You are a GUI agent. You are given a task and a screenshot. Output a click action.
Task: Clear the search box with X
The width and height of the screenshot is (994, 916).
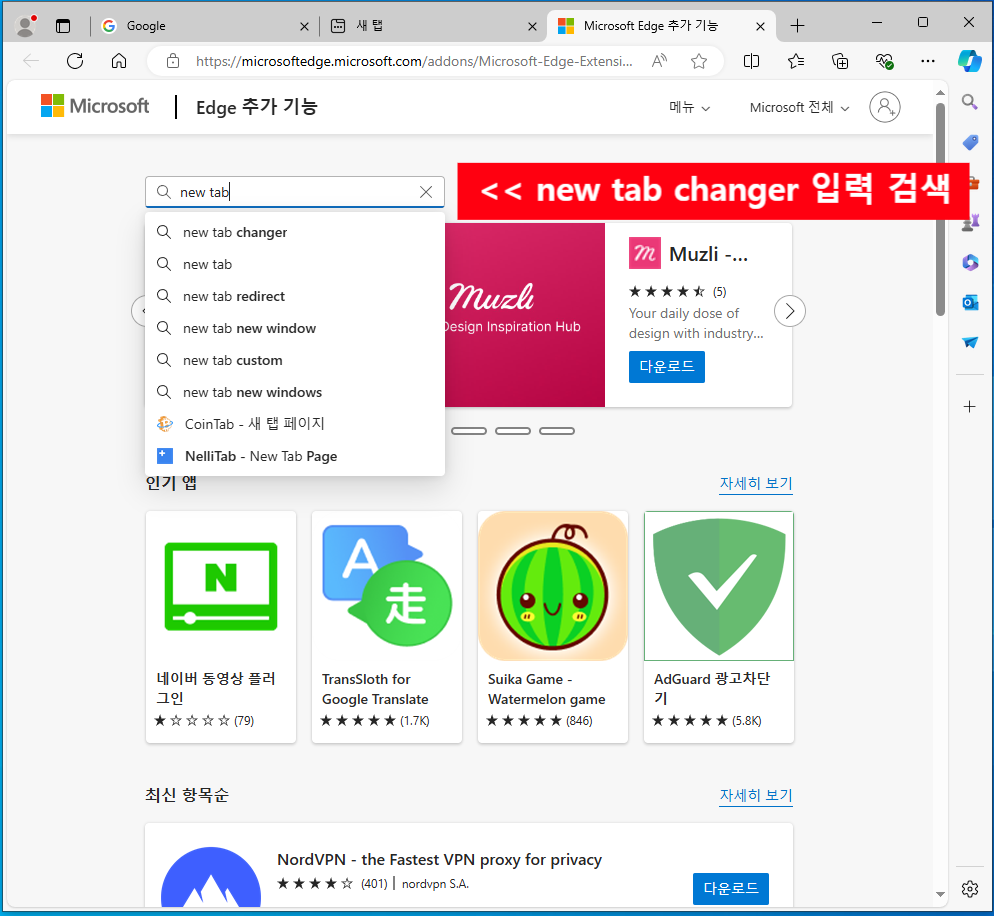tap(426, 192)
